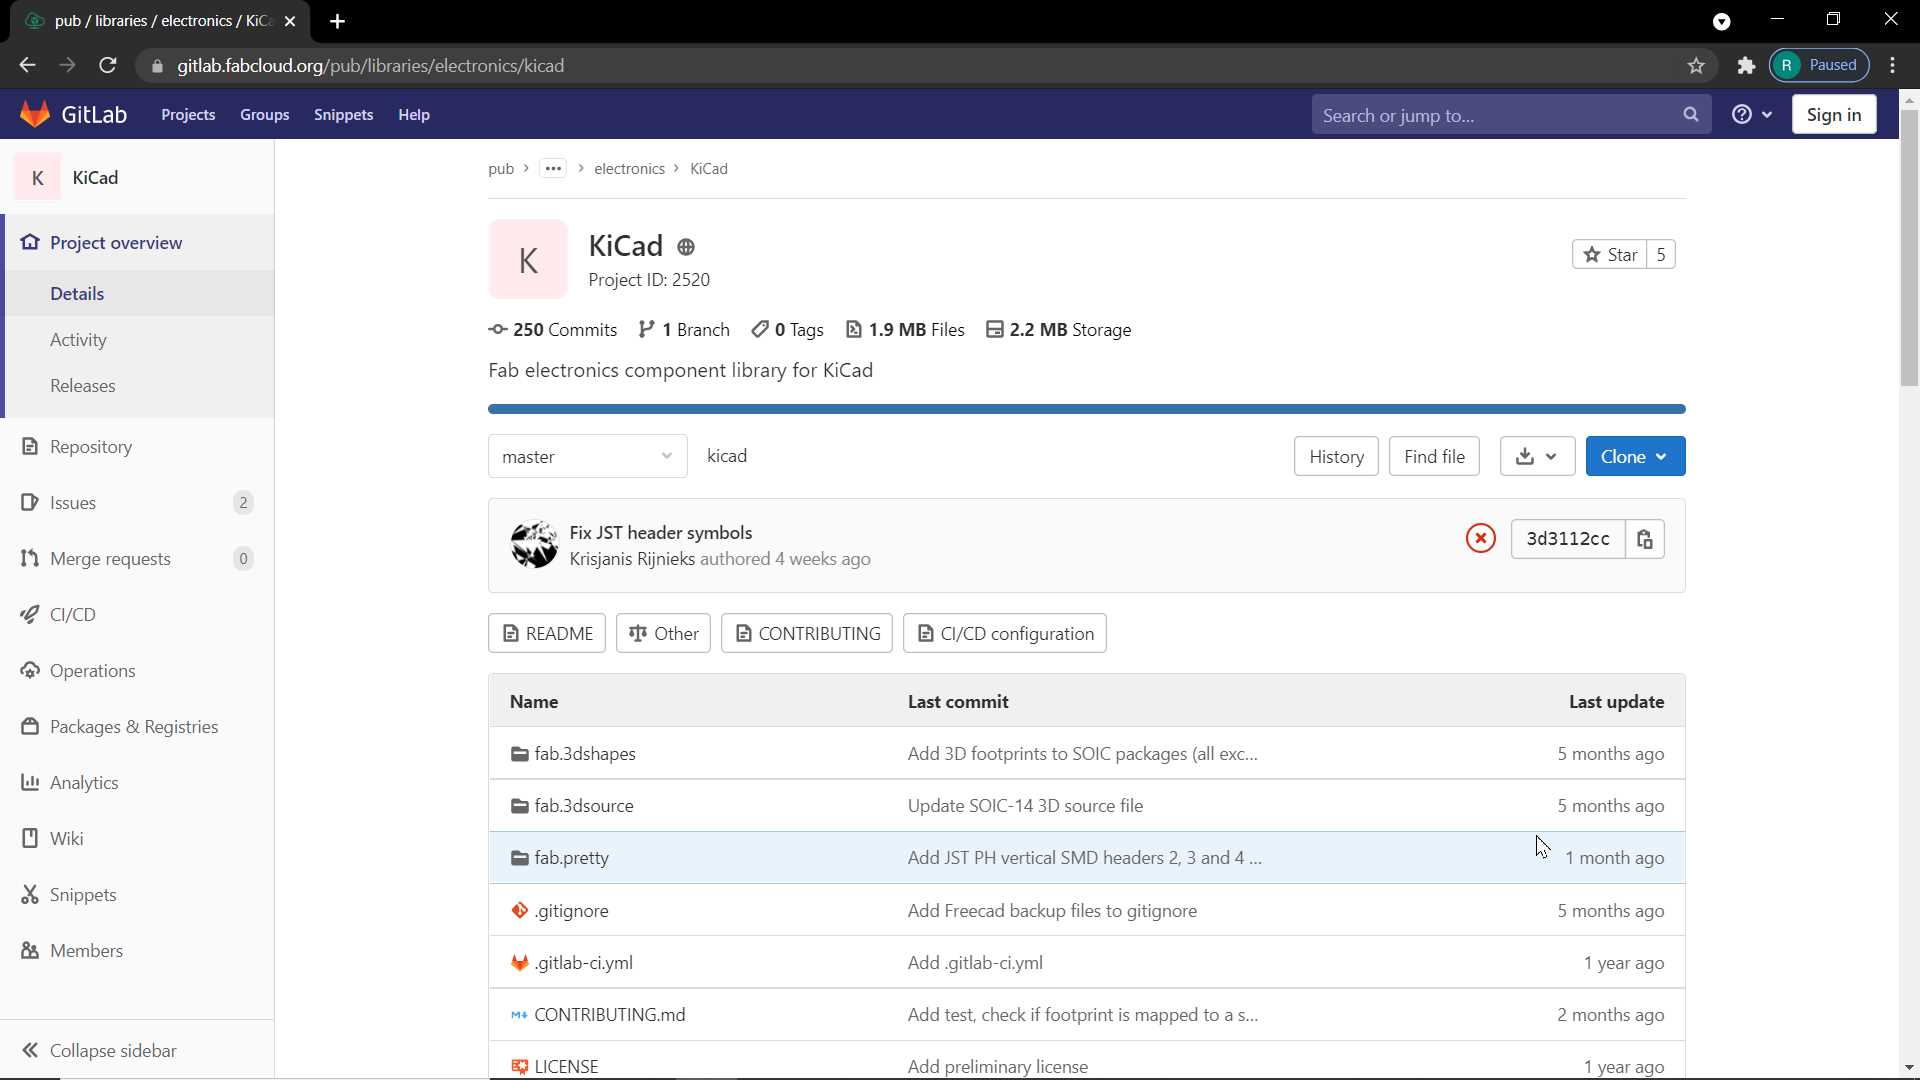Open Operations in sidebar
Screen dimensions: 1920x1080
tap(137, 671)
